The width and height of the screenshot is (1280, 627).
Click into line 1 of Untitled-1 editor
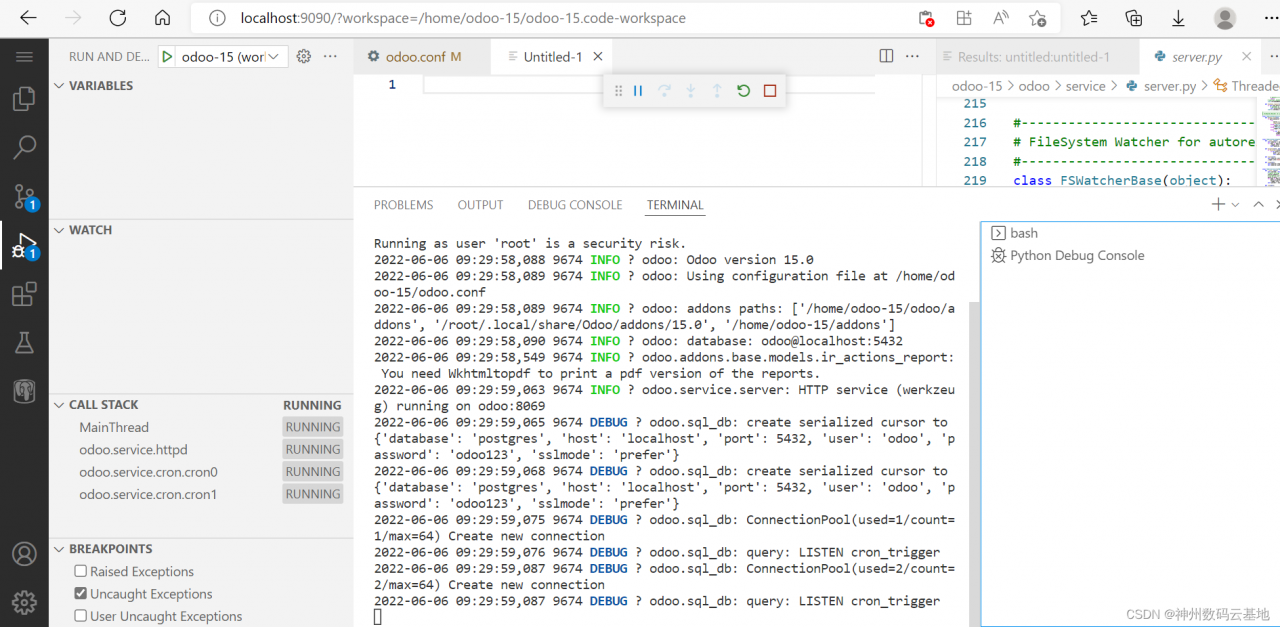pos(648,85)
